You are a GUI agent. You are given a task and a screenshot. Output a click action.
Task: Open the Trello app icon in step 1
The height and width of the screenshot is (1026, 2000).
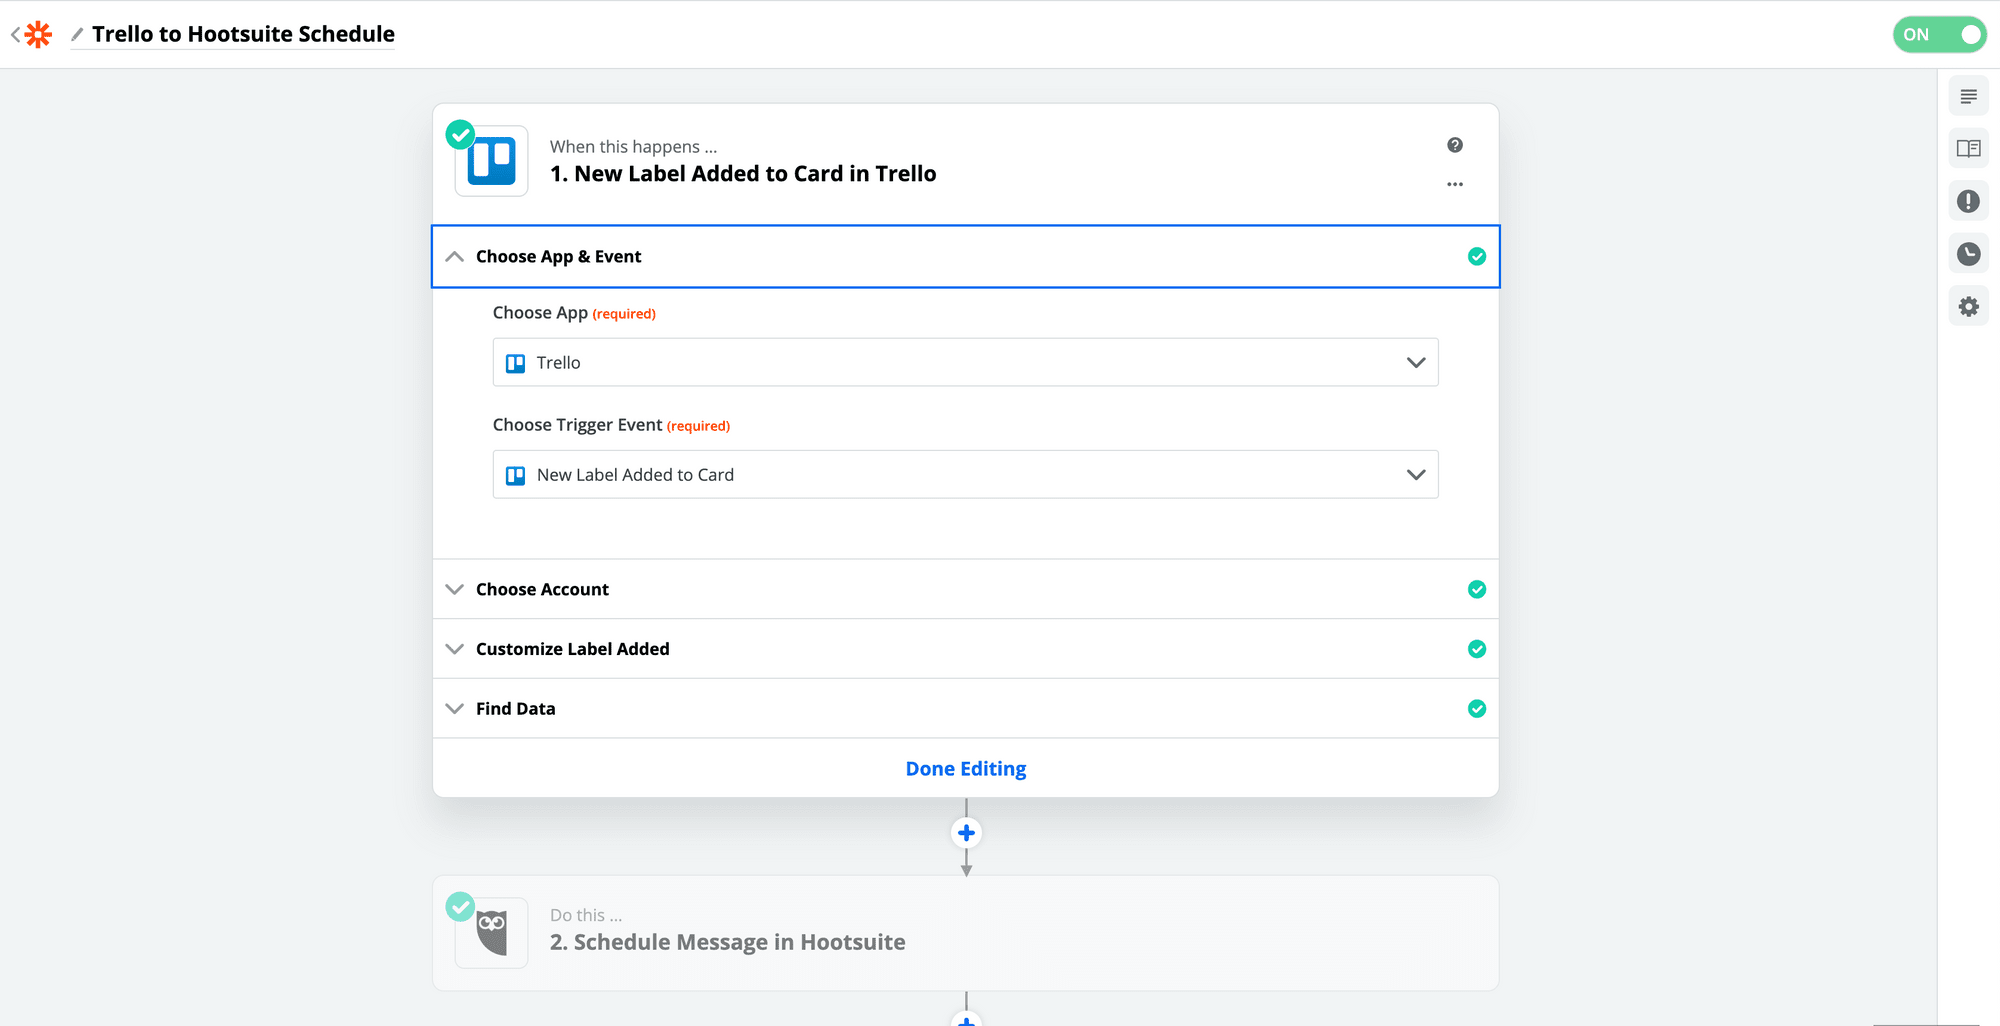491,161
